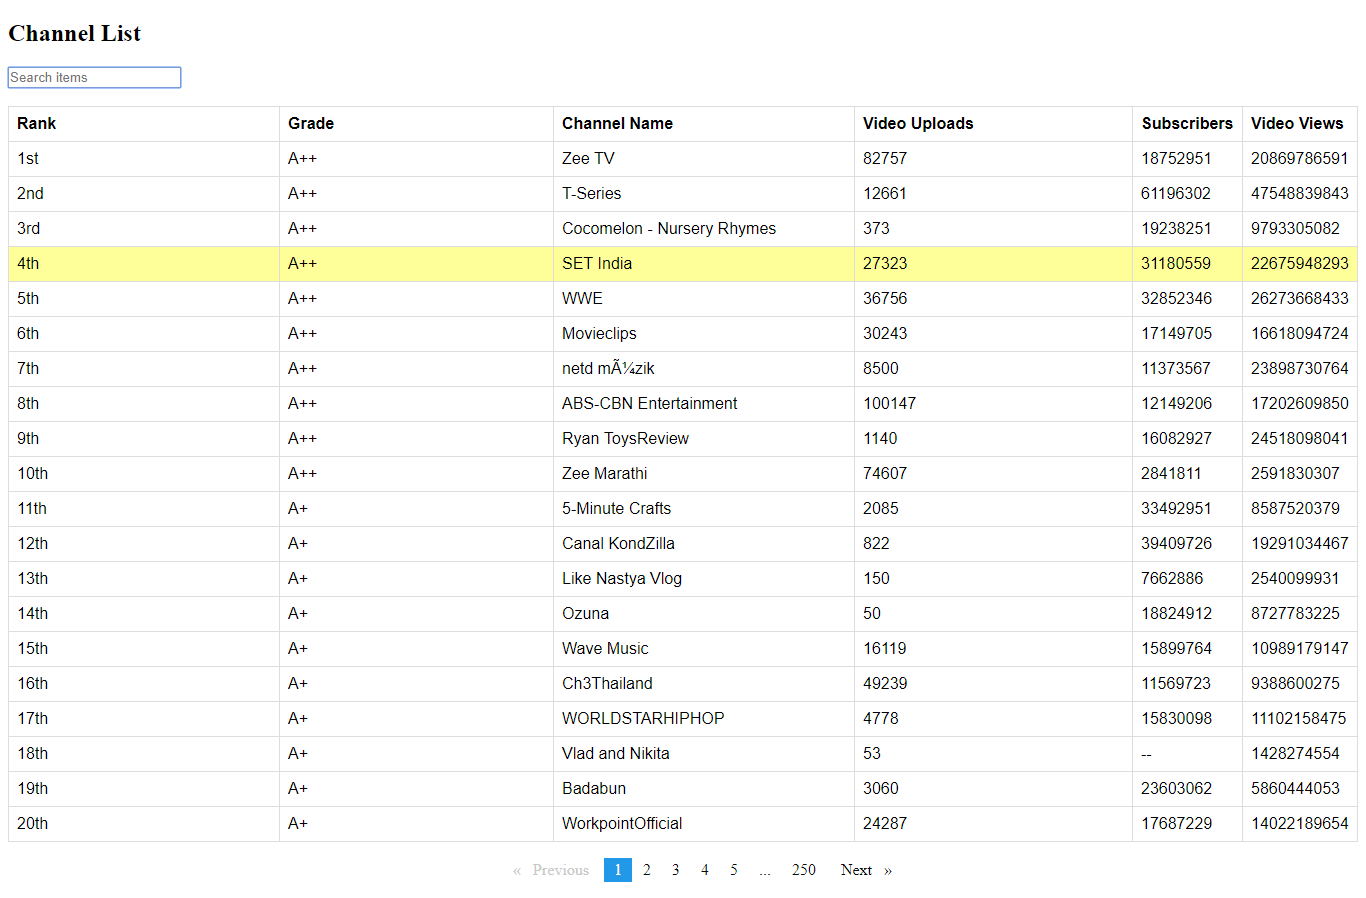Select the Movieclips channel cell
1366x898 pixels.
coord(704,334)
